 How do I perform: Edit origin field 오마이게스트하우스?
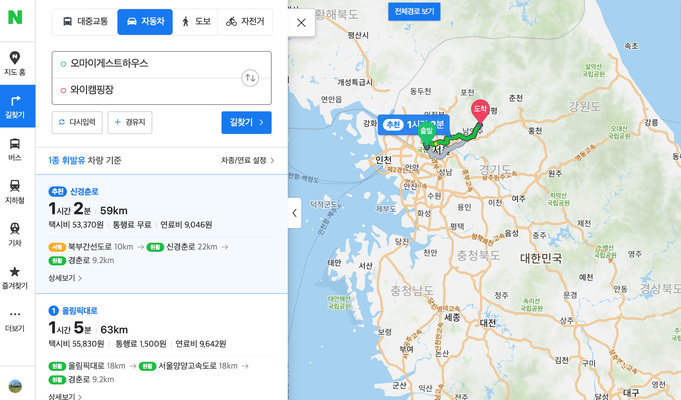[148, 64]
